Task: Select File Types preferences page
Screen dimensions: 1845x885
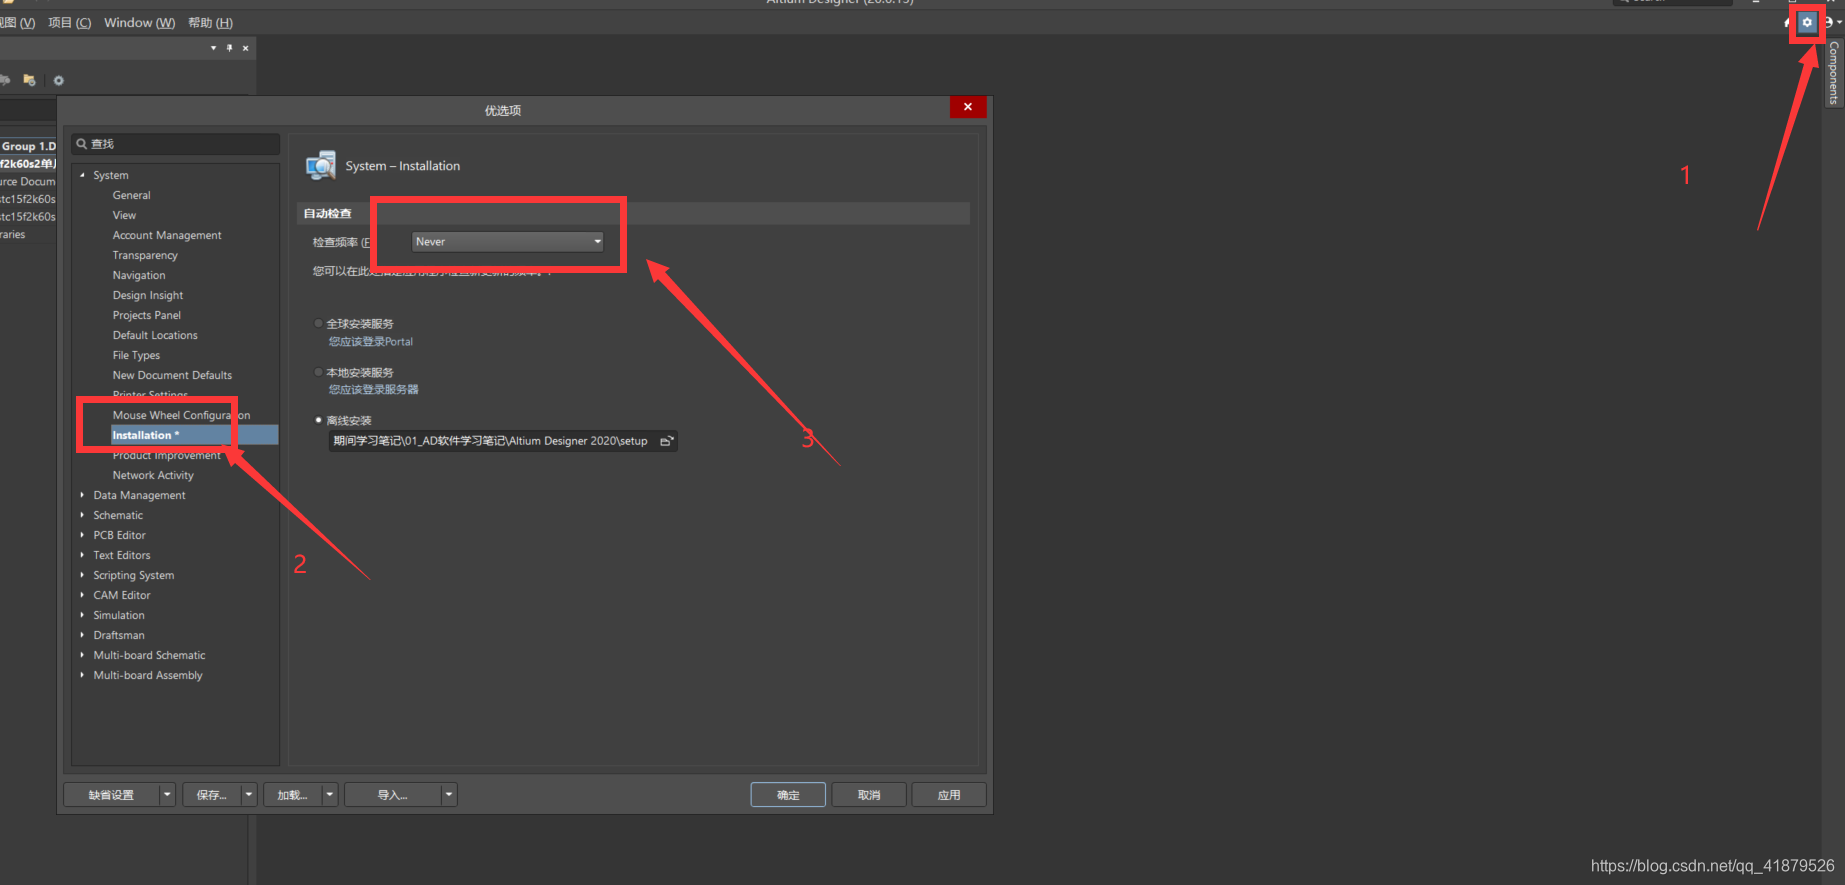Action: pyautogui.click(x=136, y=355)
